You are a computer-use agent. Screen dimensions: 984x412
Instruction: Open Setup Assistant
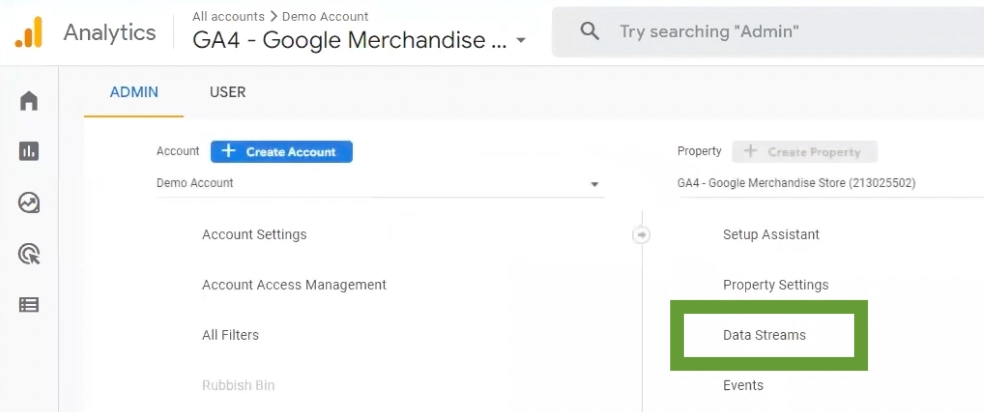(771, 235)
